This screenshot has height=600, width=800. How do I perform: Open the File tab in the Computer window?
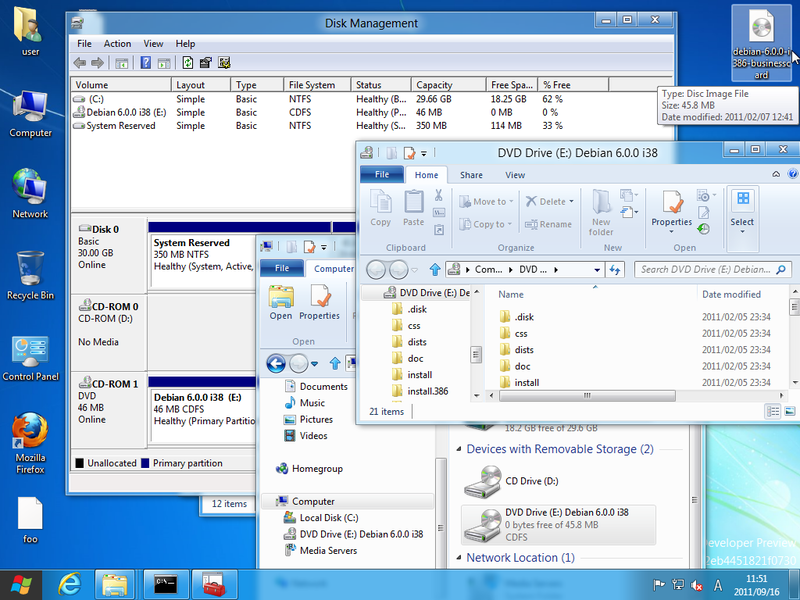[x=282, y=268]
